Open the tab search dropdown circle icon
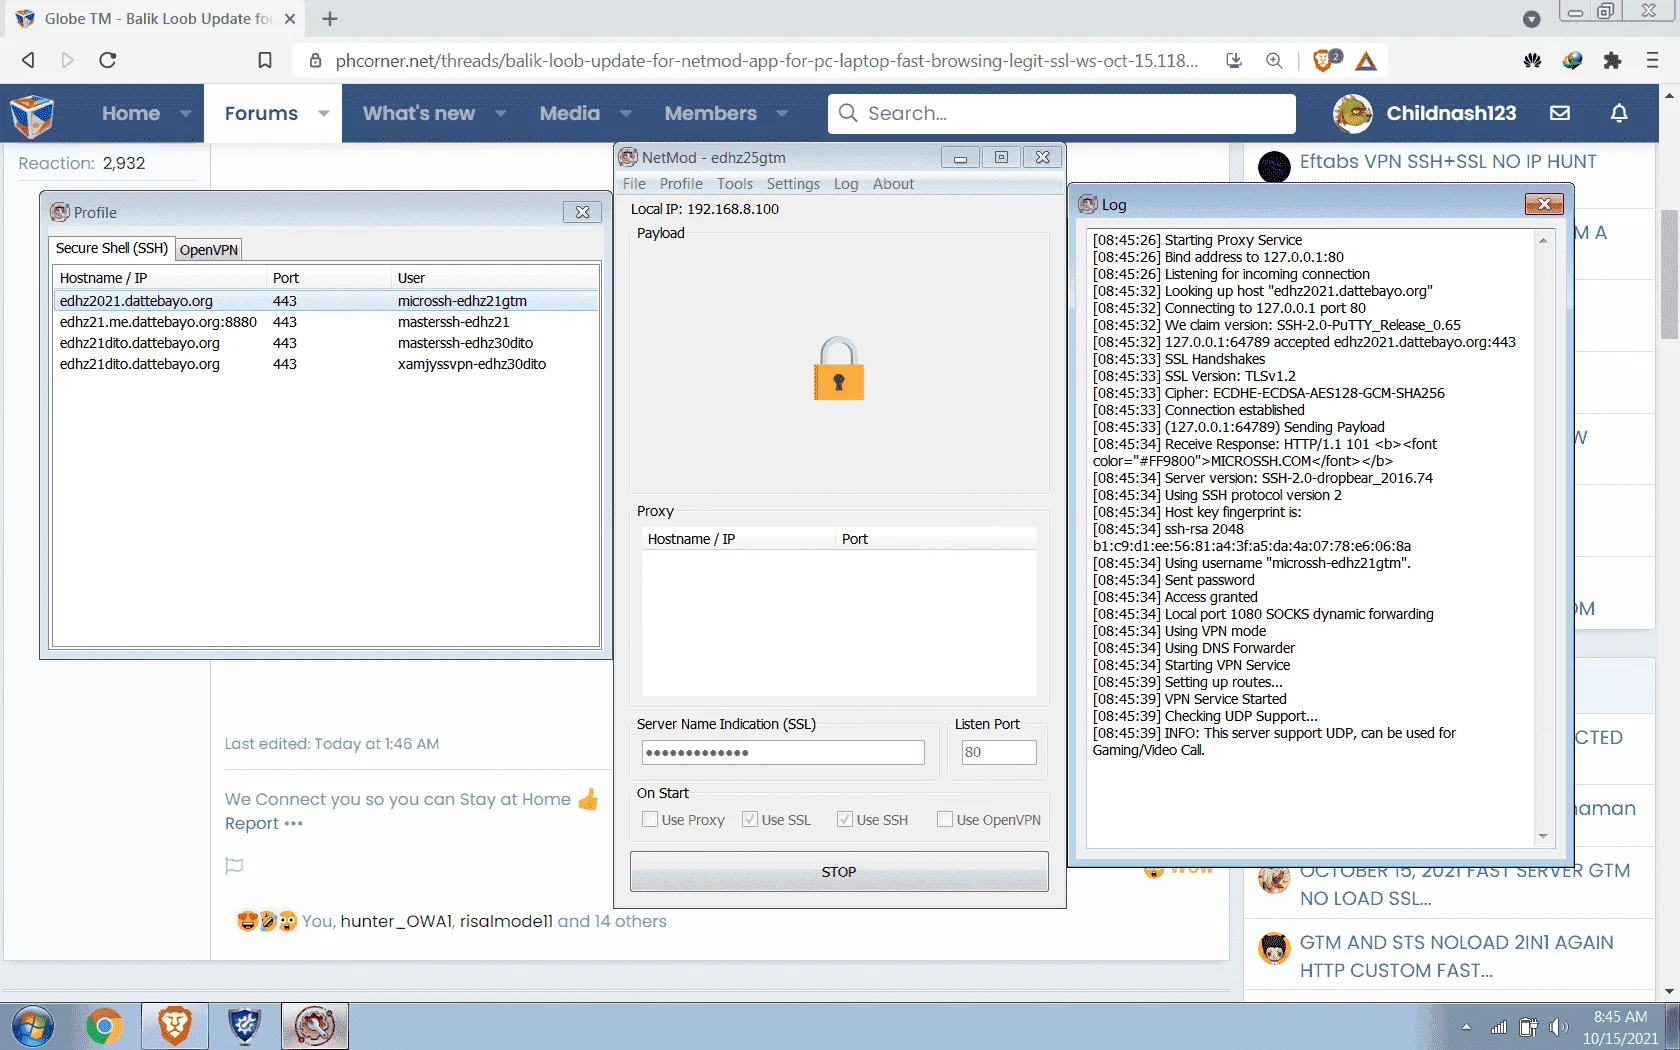This screenshot has height=1050, width=1680. (1532, 19)
